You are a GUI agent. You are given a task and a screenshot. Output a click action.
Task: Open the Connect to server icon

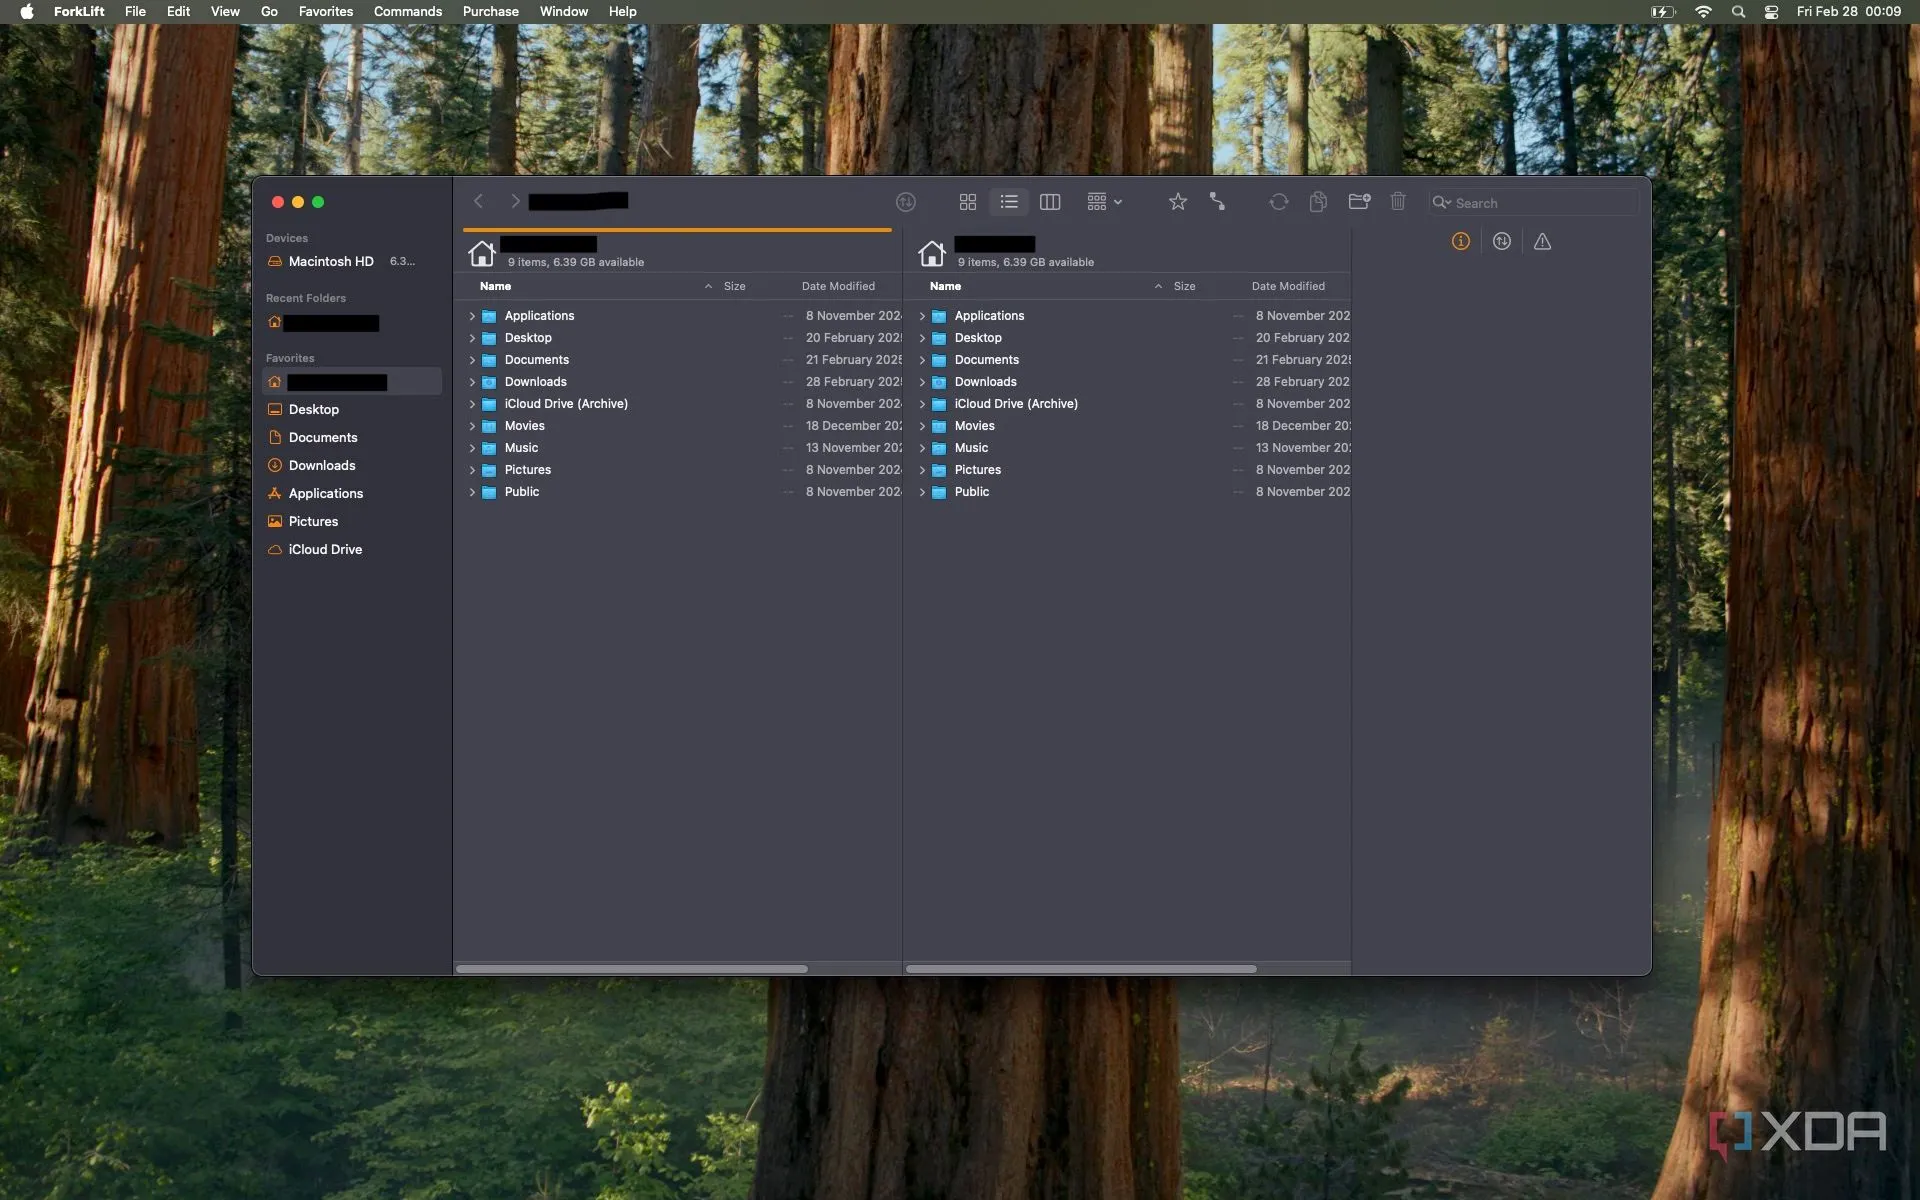[1217, 202]
